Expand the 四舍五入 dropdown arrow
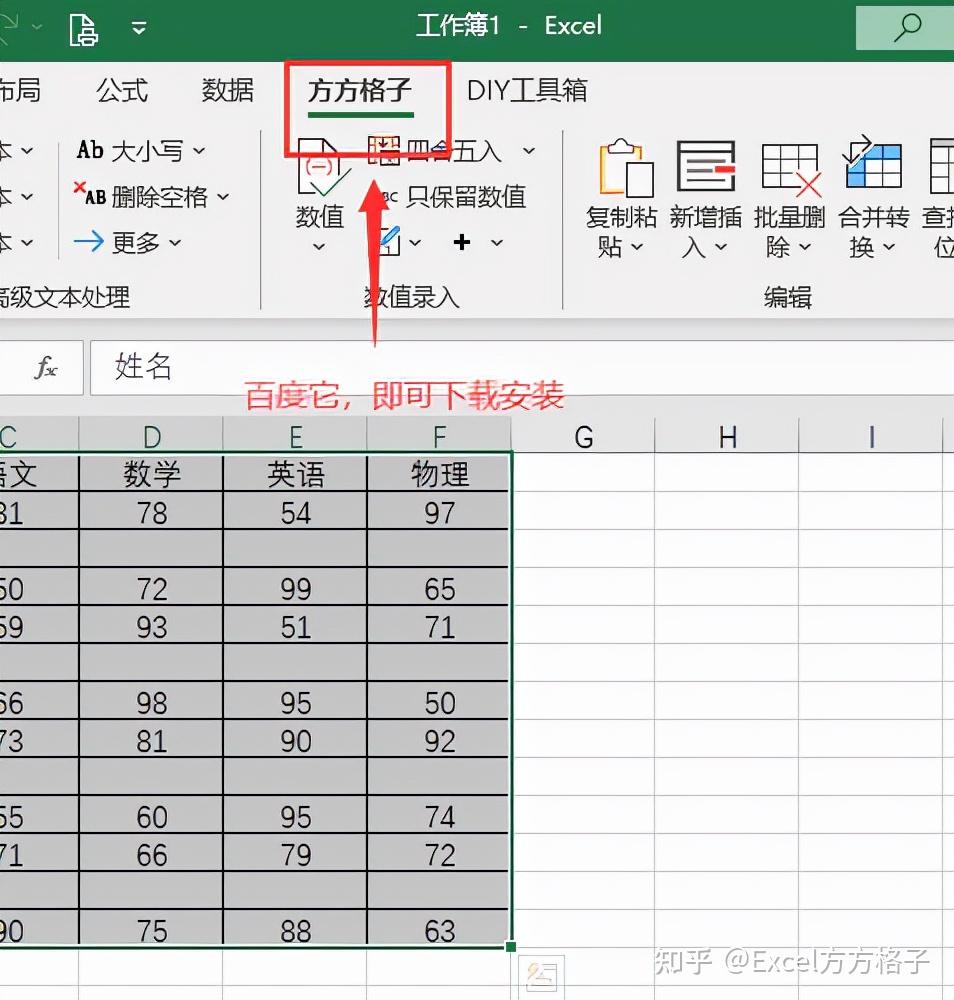Image resolution: width=954 pixels, height=1000 pixels. pos(527,150)
